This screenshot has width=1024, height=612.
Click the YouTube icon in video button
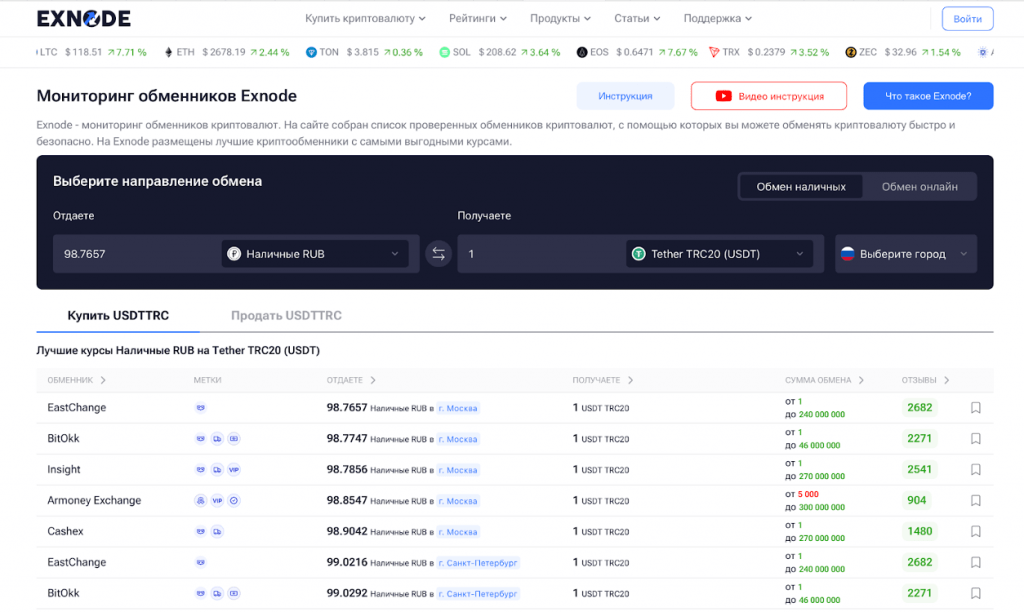[x=723, y=96]
